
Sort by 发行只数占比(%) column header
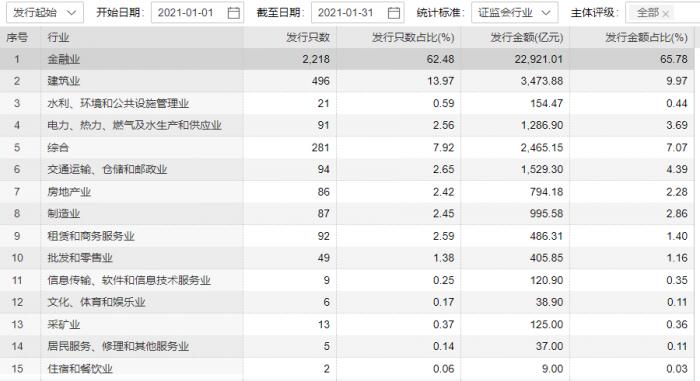[x=413, y=38]
